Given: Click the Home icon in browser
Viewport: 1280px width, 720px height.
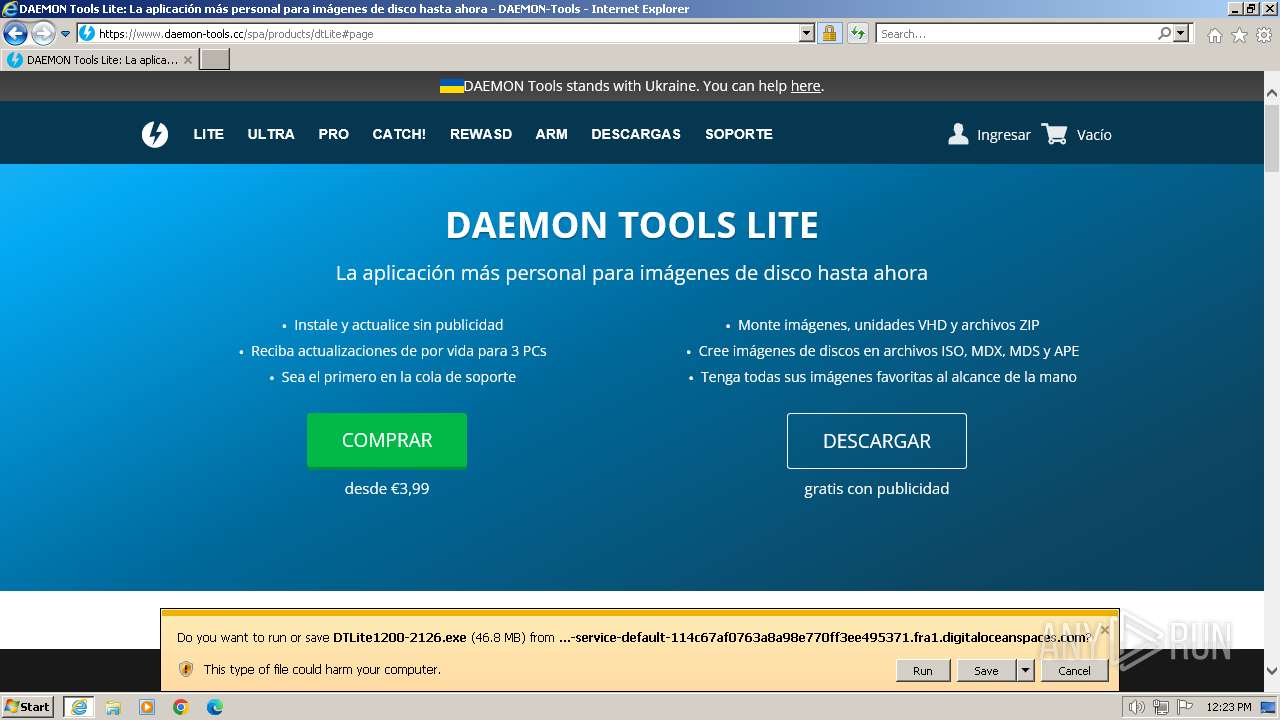Looking at the screenshot, I should 1214,35.
